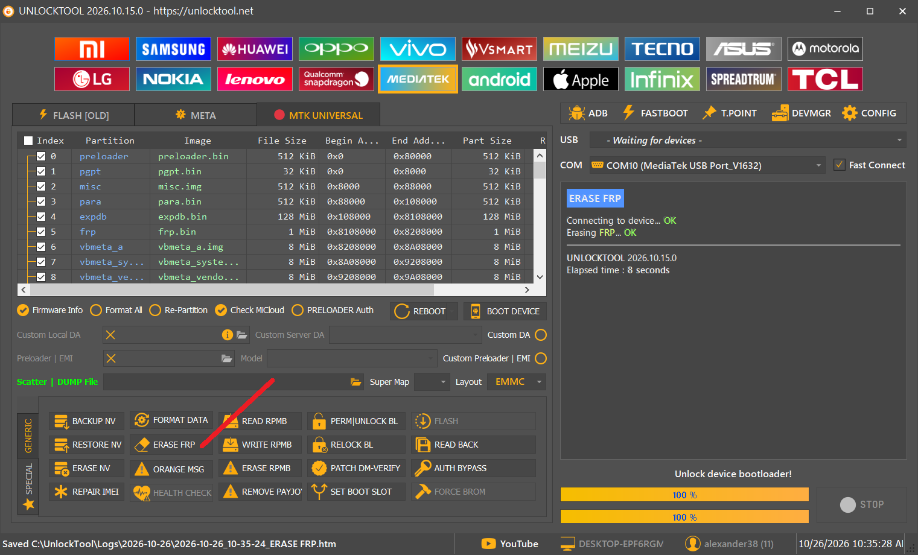918x555 pixels.
Task: Select the Spreadtrum brand tile
Action: (744, 79)
